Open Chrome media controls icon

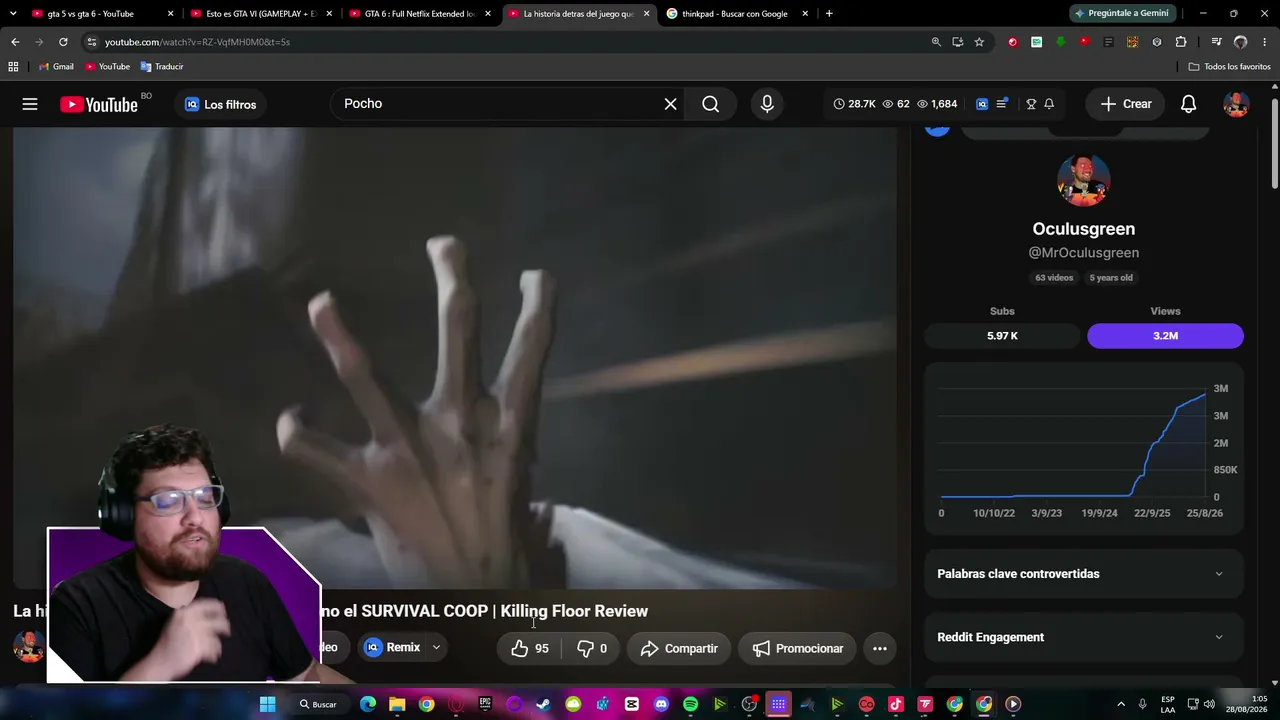coord(1216,42)
